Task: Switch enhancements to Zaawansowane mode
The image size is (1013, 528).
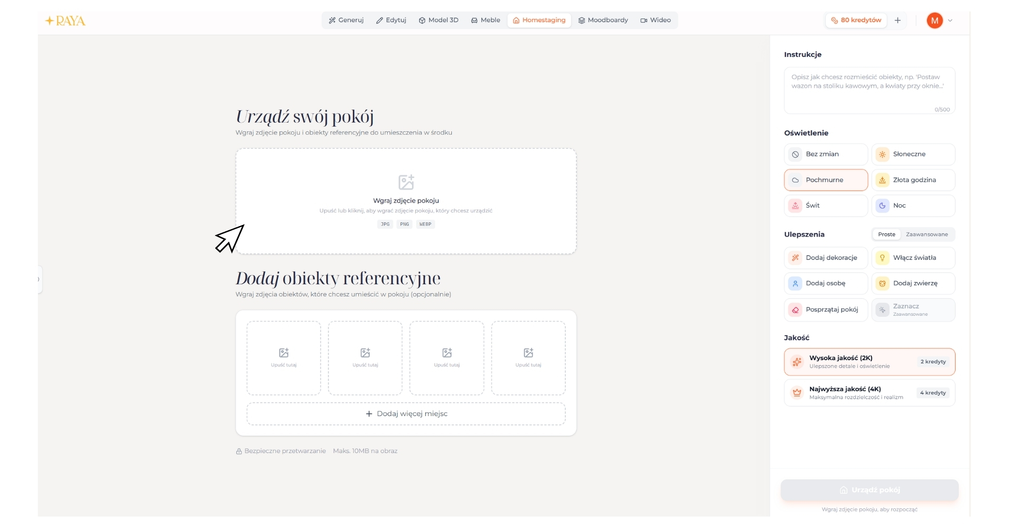Action: pos(926,235)
